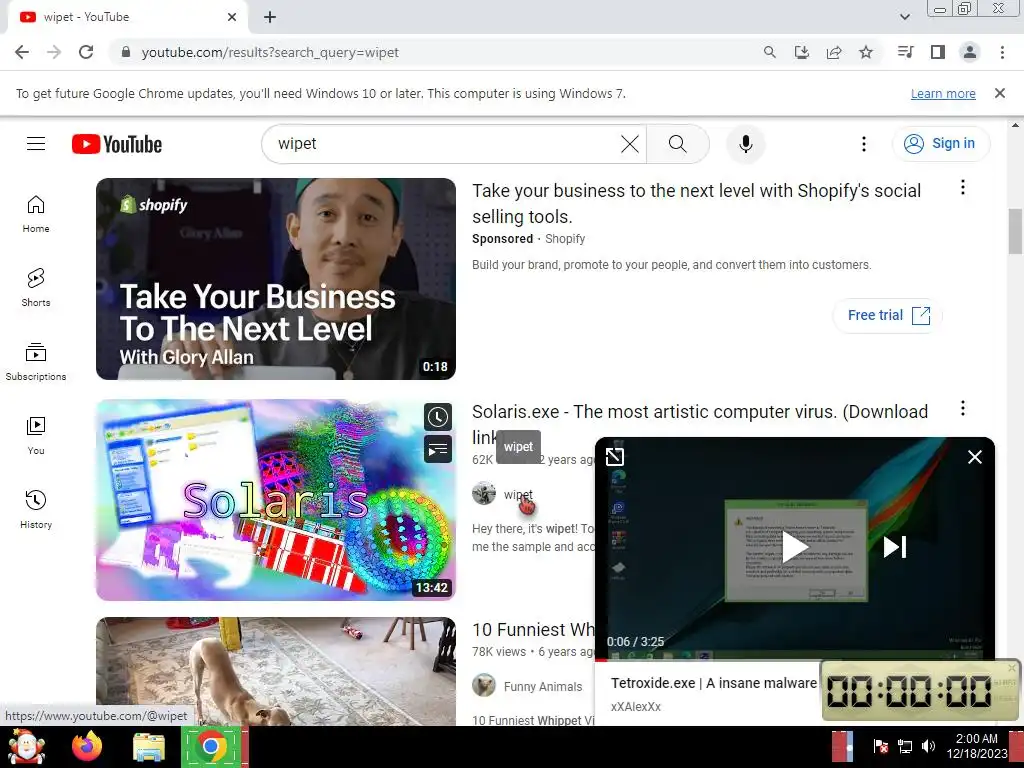The image size is (1024, 768).
Task: Open the Shopify ad thumbnail
Action: pos(276,279)
